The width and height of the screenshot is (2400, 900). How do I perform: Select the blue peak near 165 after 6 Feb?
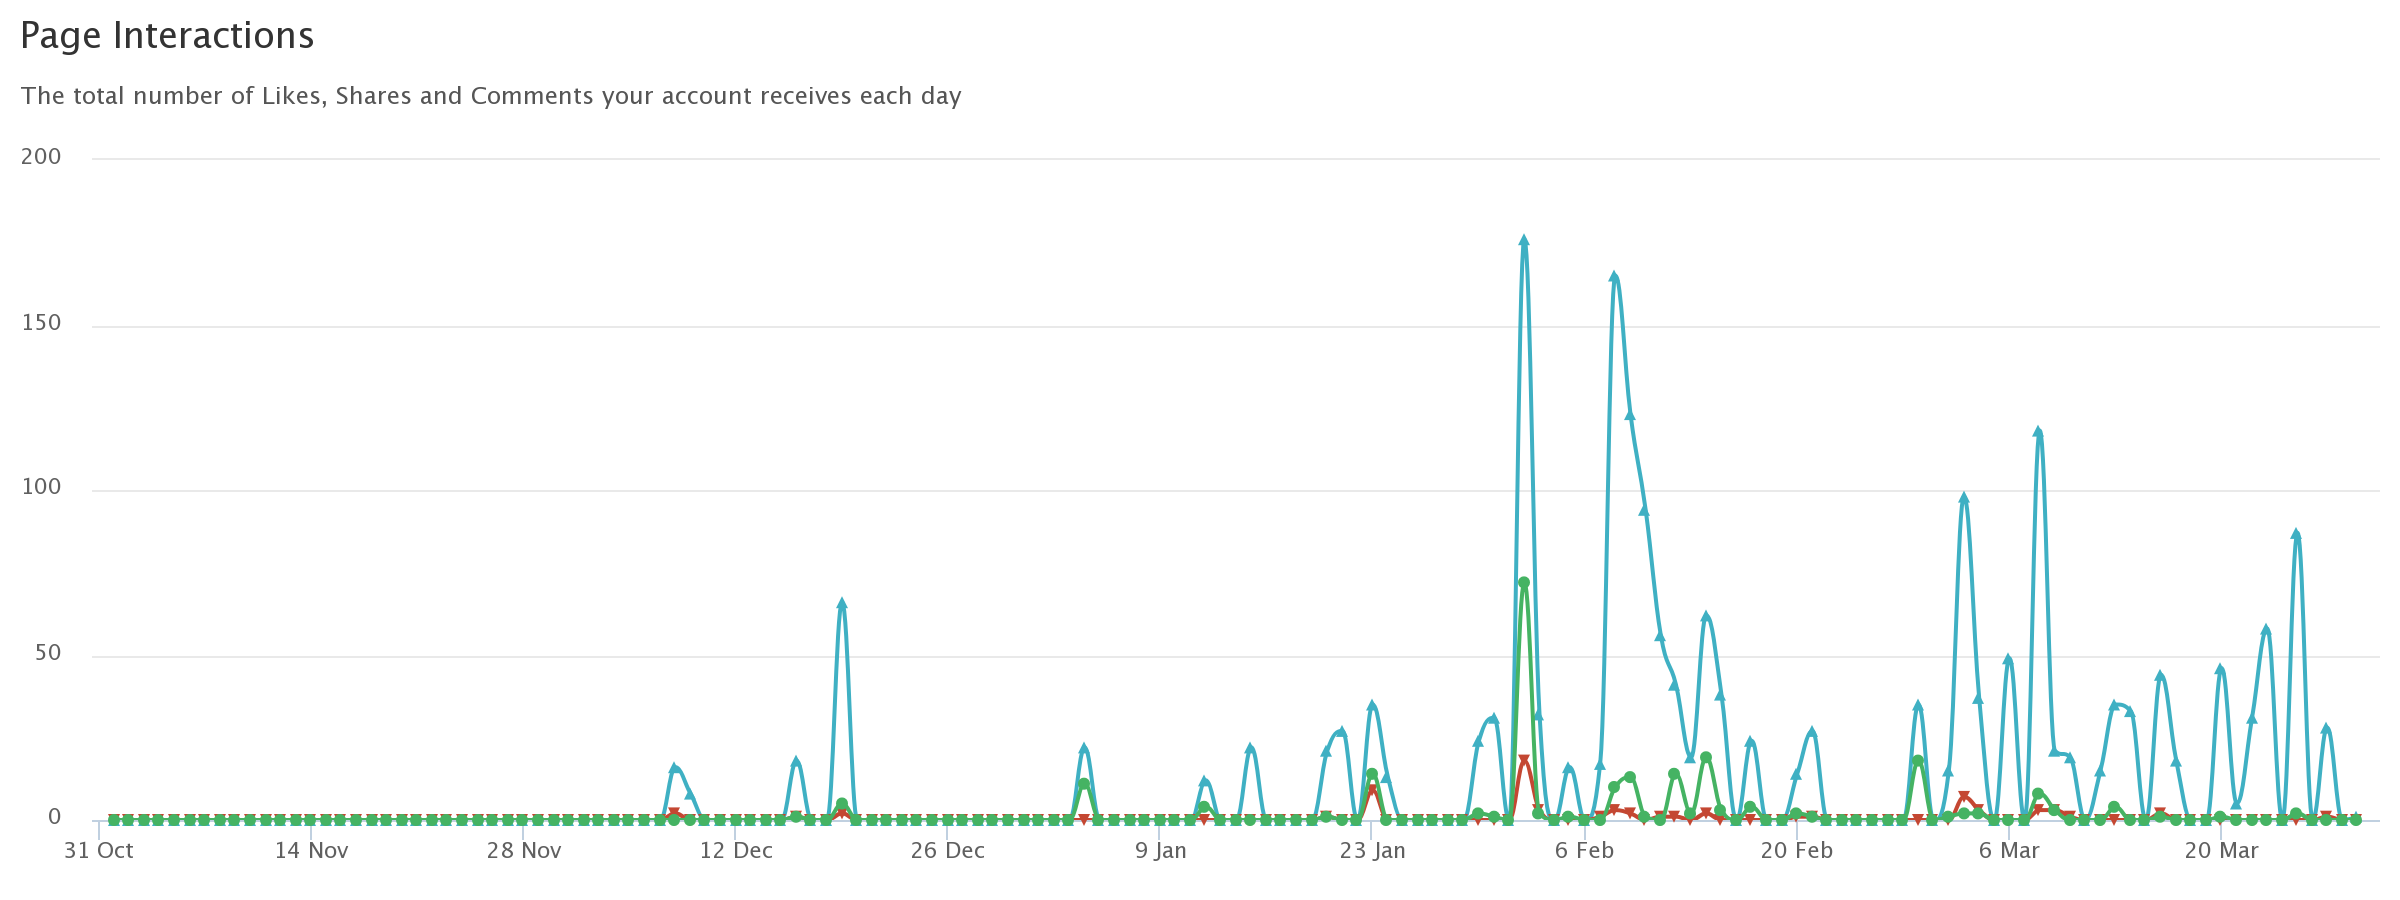pos(1614,277)
